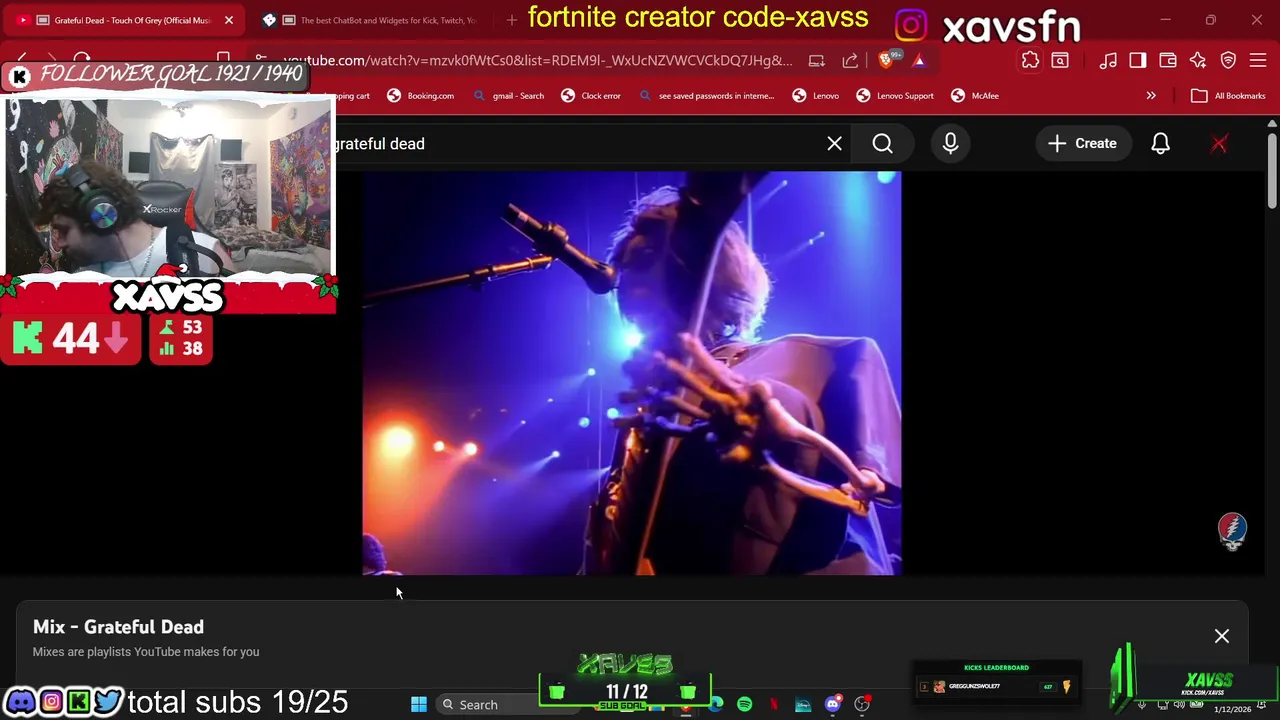Open Microsoft Edge from the taskbar

pyautogui.click(x=715, y=705)
